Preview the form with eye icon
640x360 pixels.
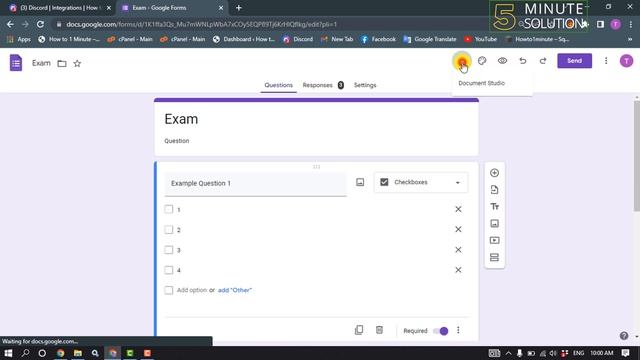pyautogui.click(x=502, y=61)
